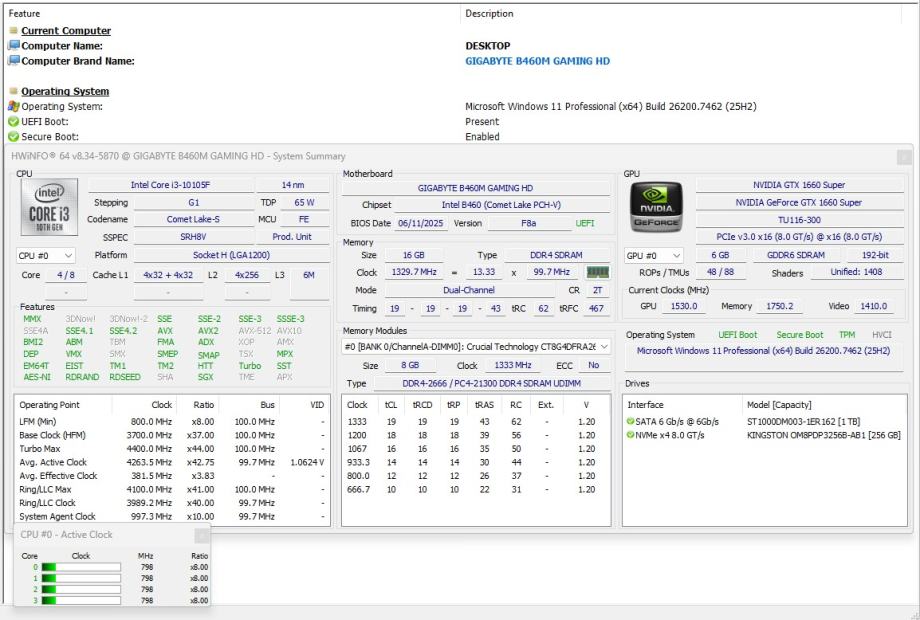
Task: Click the monitor icon next to Computer Name
Action: pyautogui.click(x=13, y=46)
